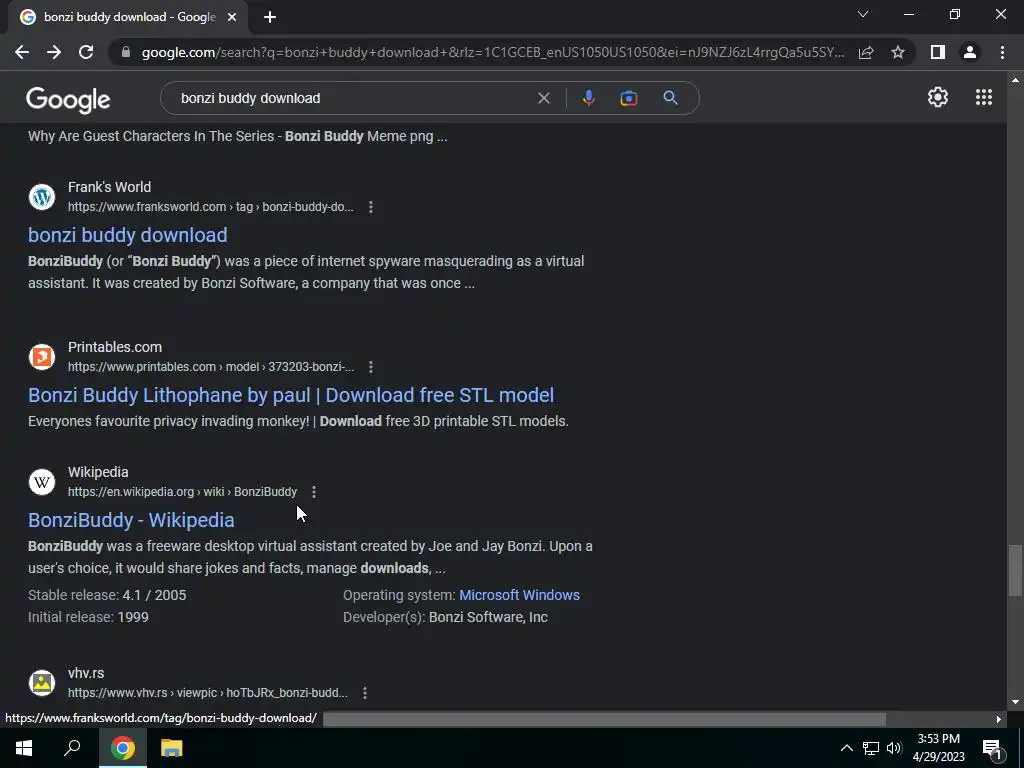Screen dimensions: 1024x768
Task: Submit search with the magnifier icon
Action: [670, 98]
